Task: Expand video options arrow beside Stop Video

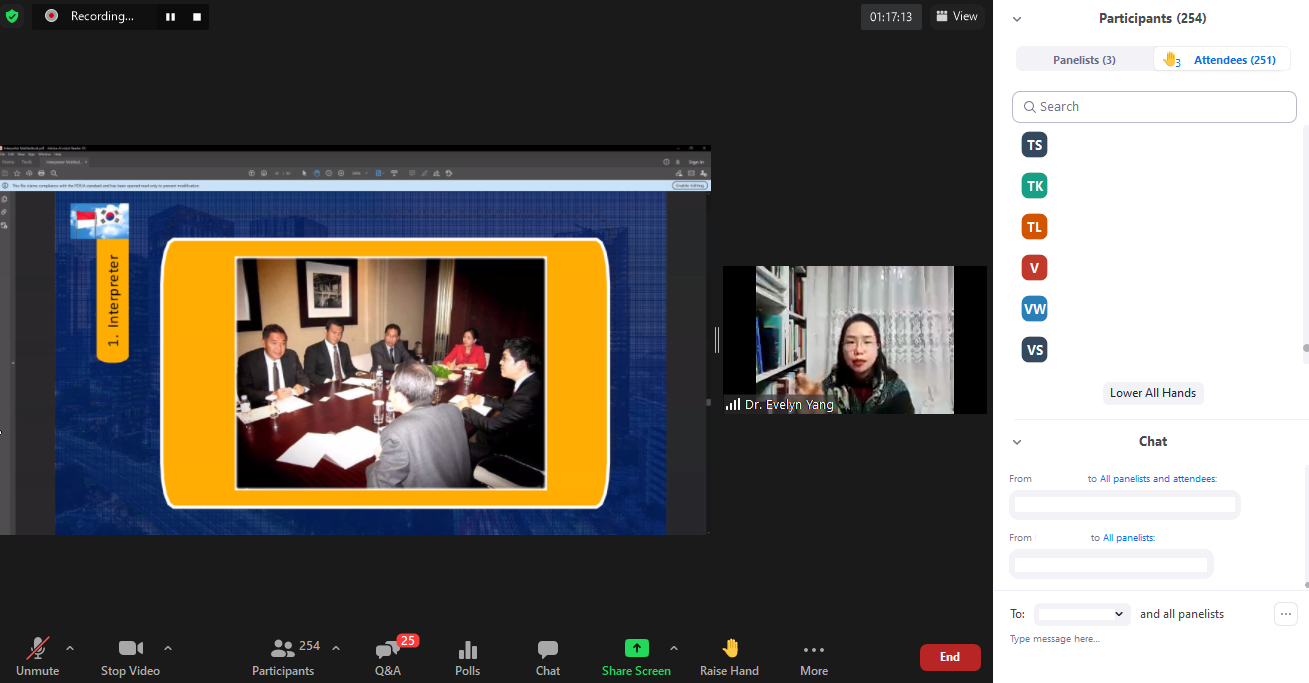Action: [x=168, y=648]
